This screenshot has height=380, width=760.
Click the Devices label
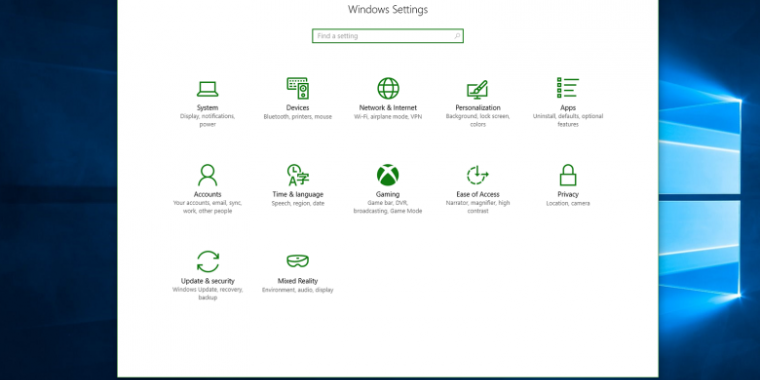pyautogui.click(x=298, y=108)
